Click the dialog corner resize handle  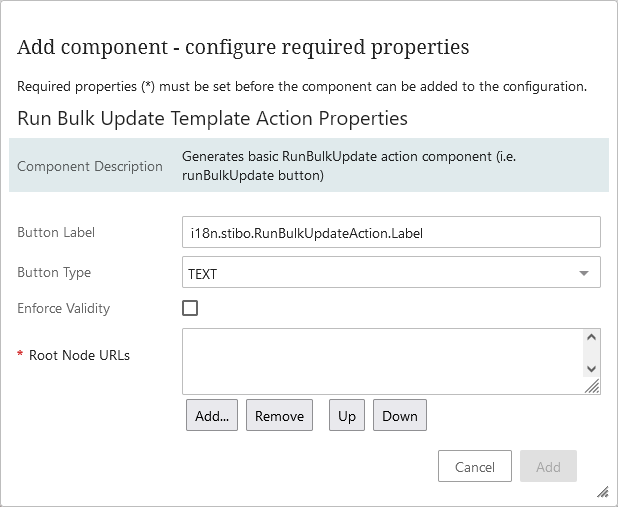(603, 492)
